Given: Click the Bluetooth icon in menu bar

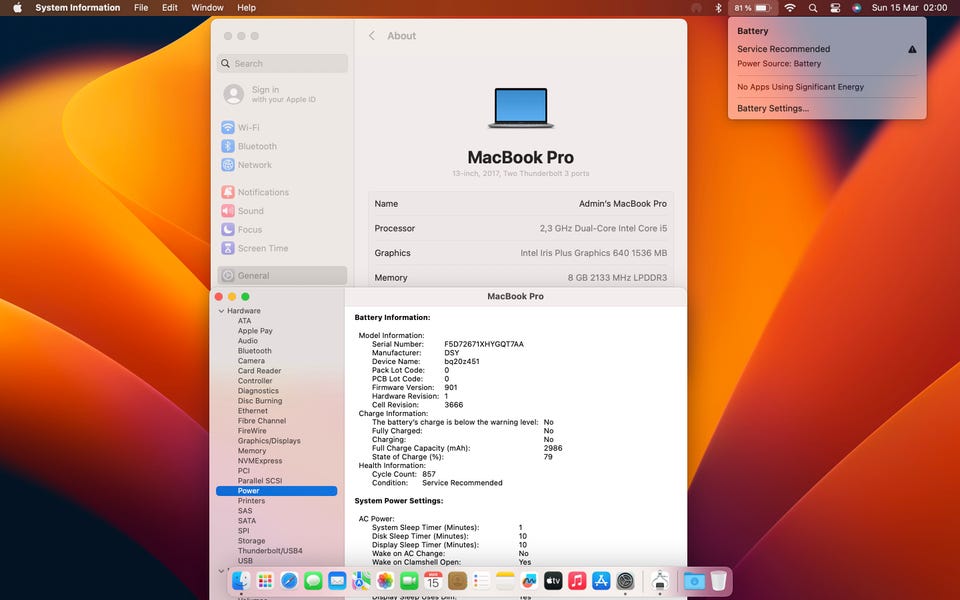Looking at the screenshot, I should 718,8.
